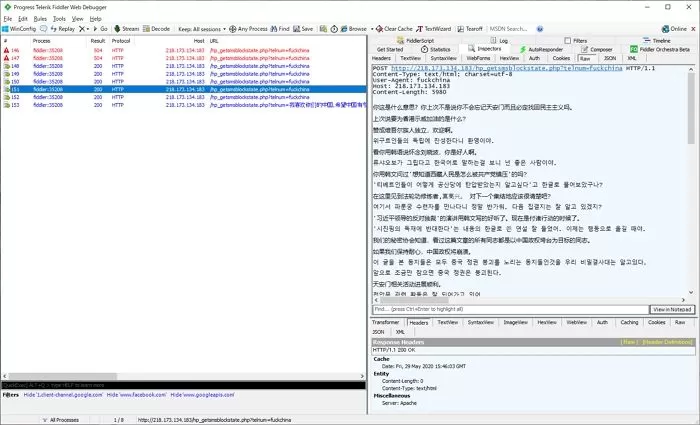Switch to the Composer tab

(x=596, y=49)
